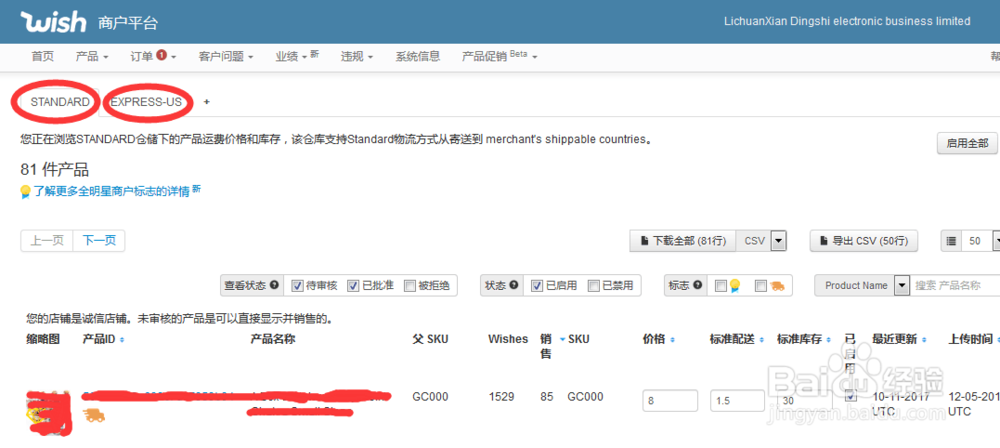This screenshot has height=448, width=1000.
Task: Click the orange truck icon under product ID
Action: tap(94, 415)
